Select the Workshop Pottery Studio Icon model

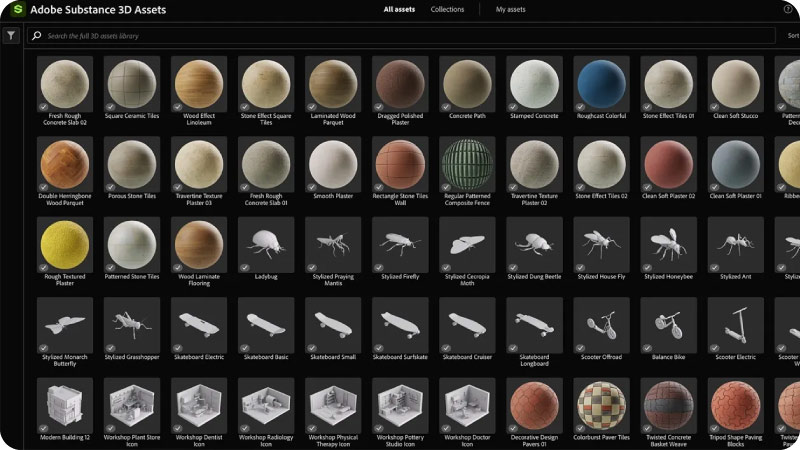400,406
